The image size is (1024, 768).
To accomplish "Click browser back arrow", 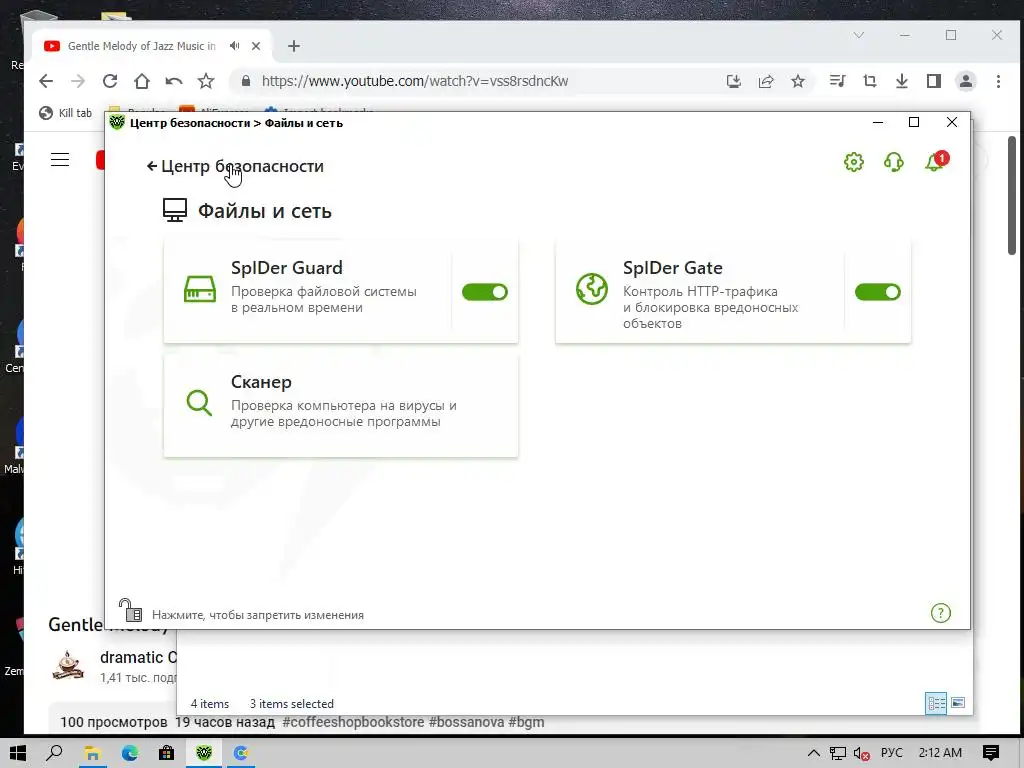I will pyautogui.click(x=46, y=81).
